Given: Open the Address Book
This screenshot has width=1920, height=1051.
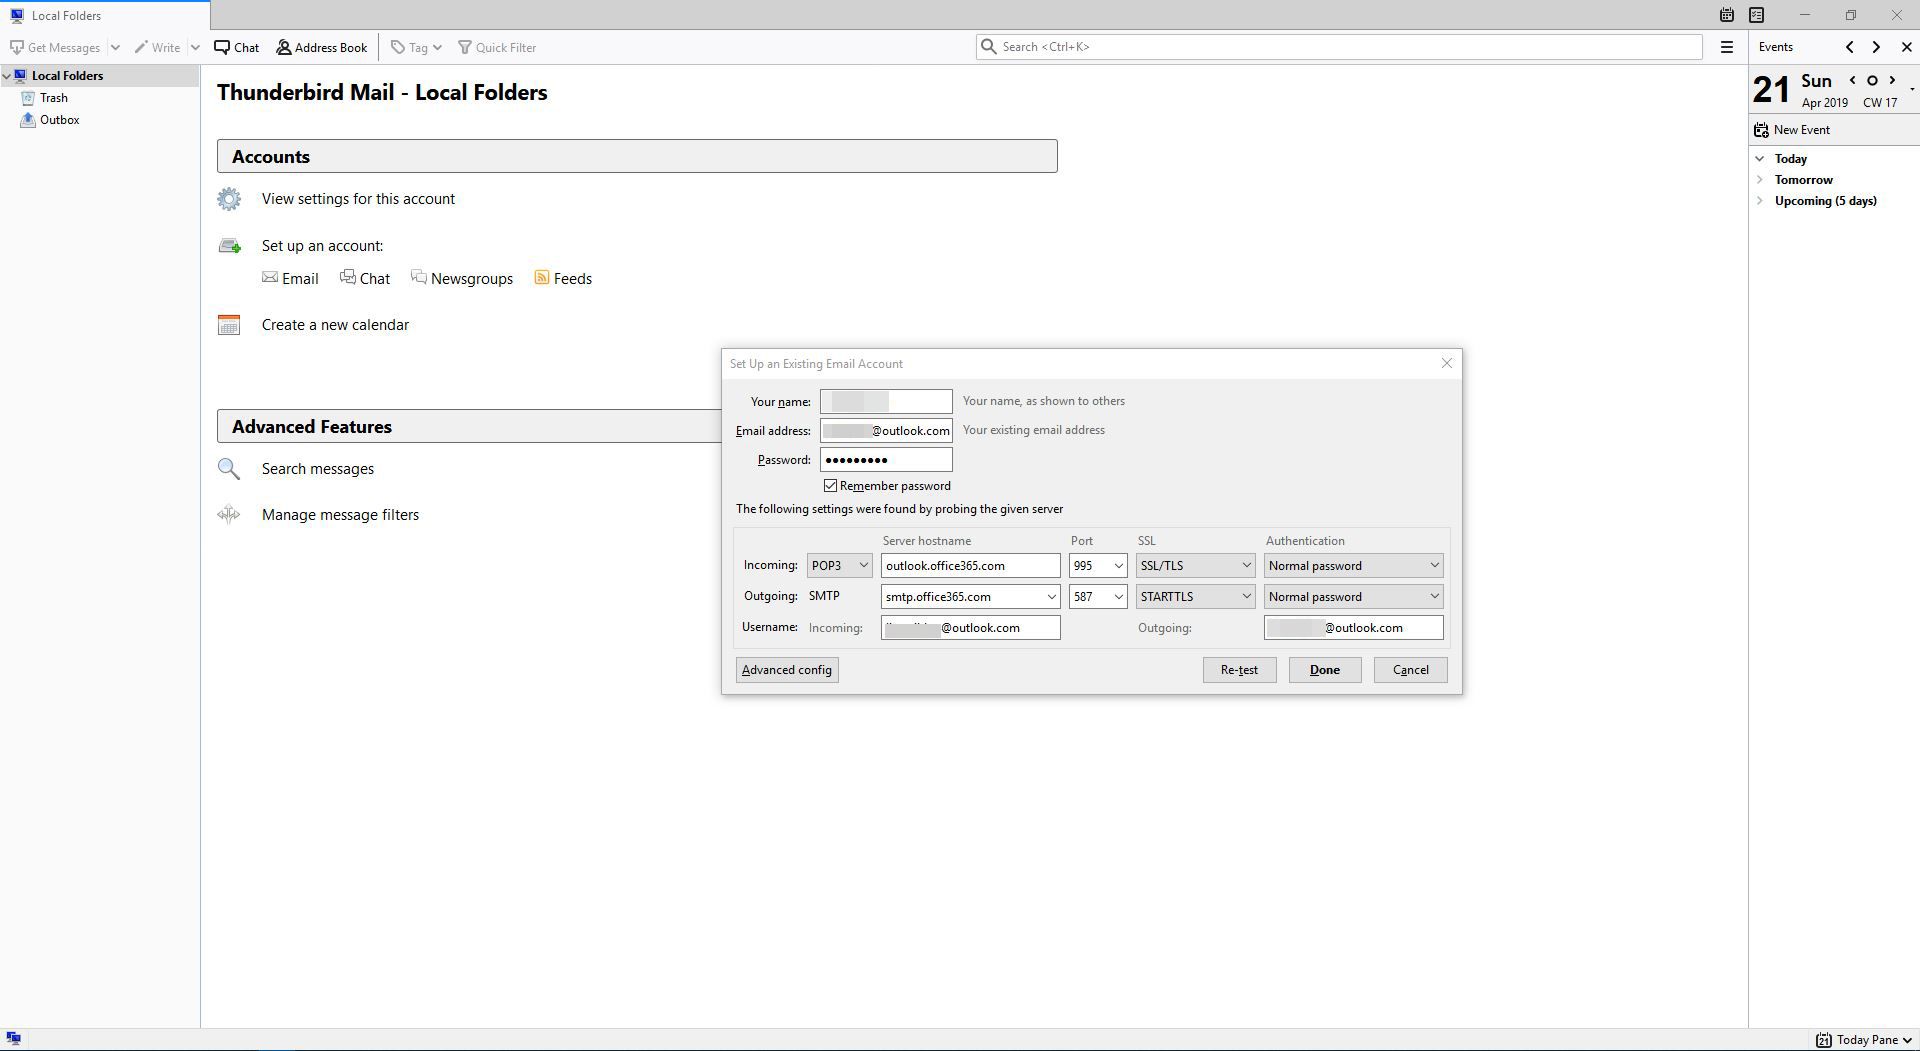Looking at the screenshot, I should [x=322, y=47].
